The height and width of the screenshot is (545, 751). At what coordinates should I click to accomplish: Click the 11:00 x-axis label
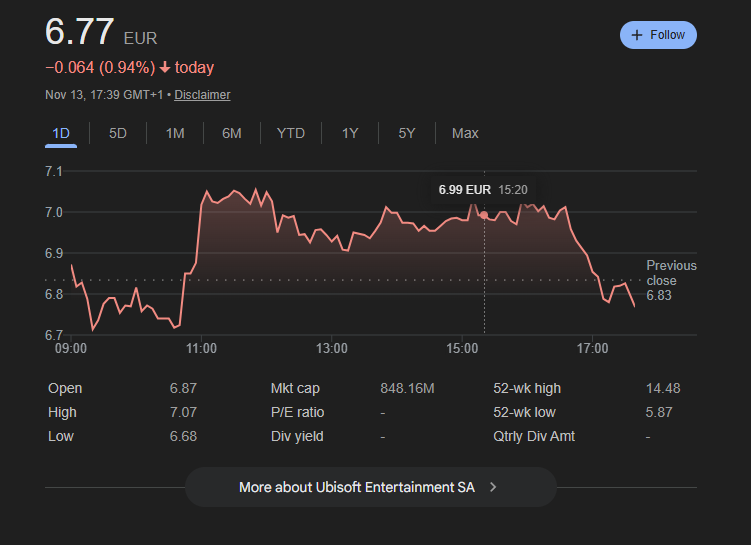[x=201, y=348]
